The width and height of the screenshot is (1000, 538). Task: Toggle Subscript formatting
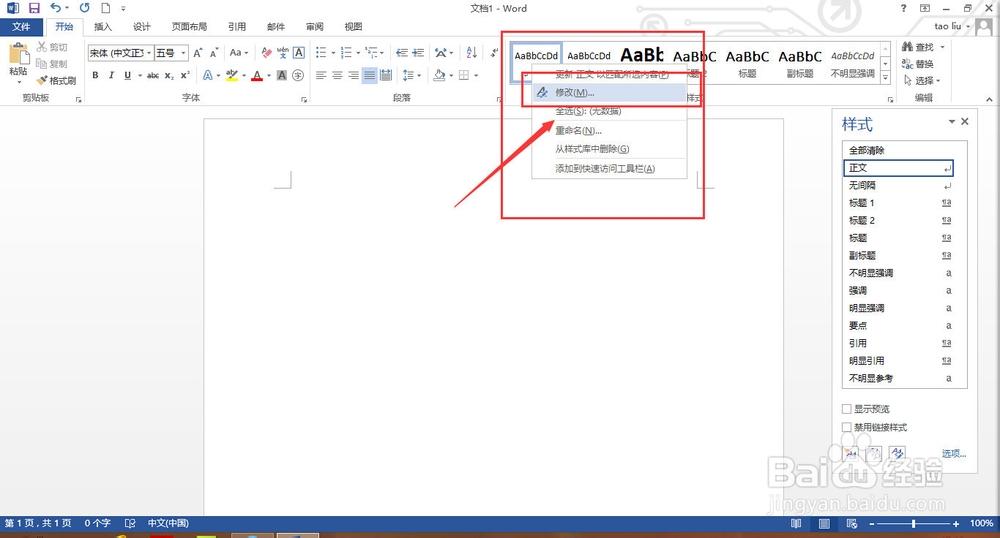(169, 75)
